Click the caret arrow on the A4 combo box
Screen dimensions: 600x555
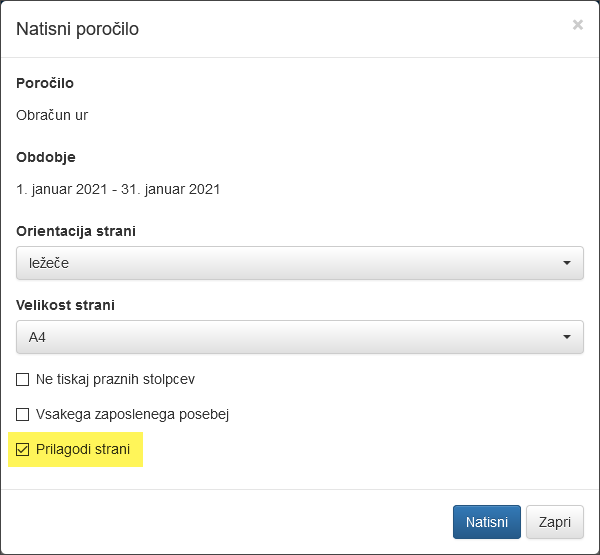click(x=567, y=337)
